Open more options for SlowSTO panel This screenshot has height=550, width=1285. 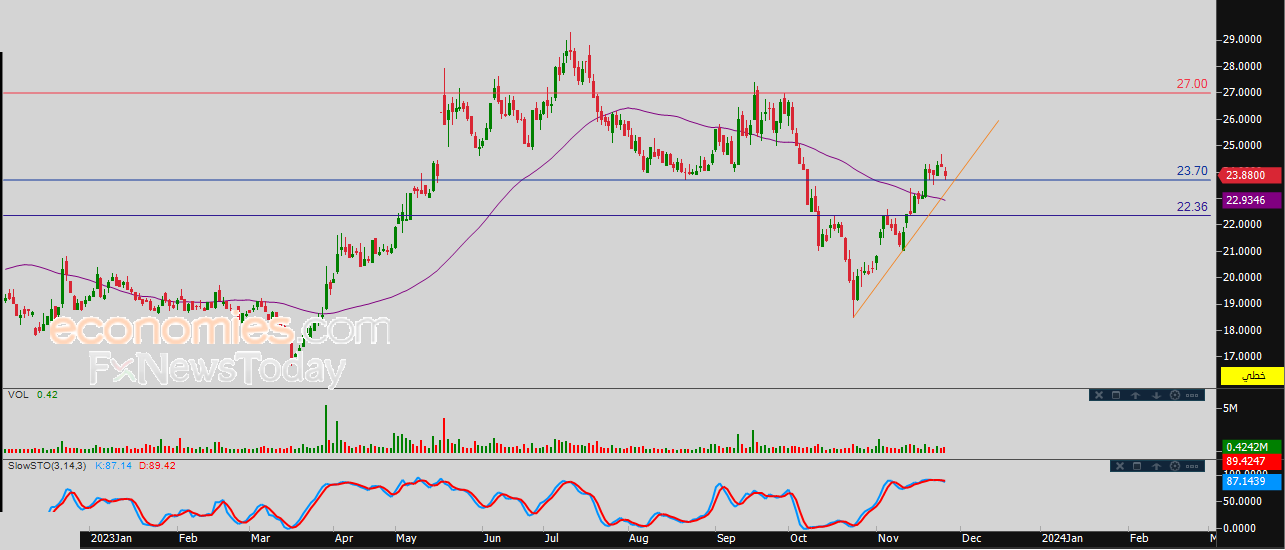pos(1192,466)
